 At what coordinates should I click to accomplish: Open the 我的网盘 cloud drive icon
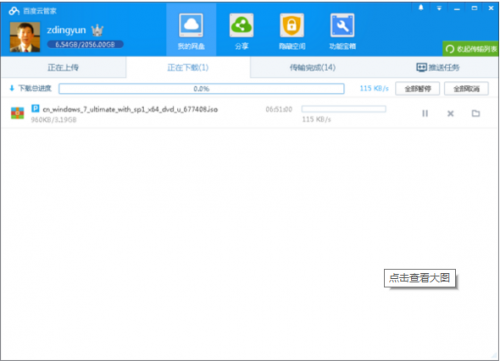(x=191, y=25)
